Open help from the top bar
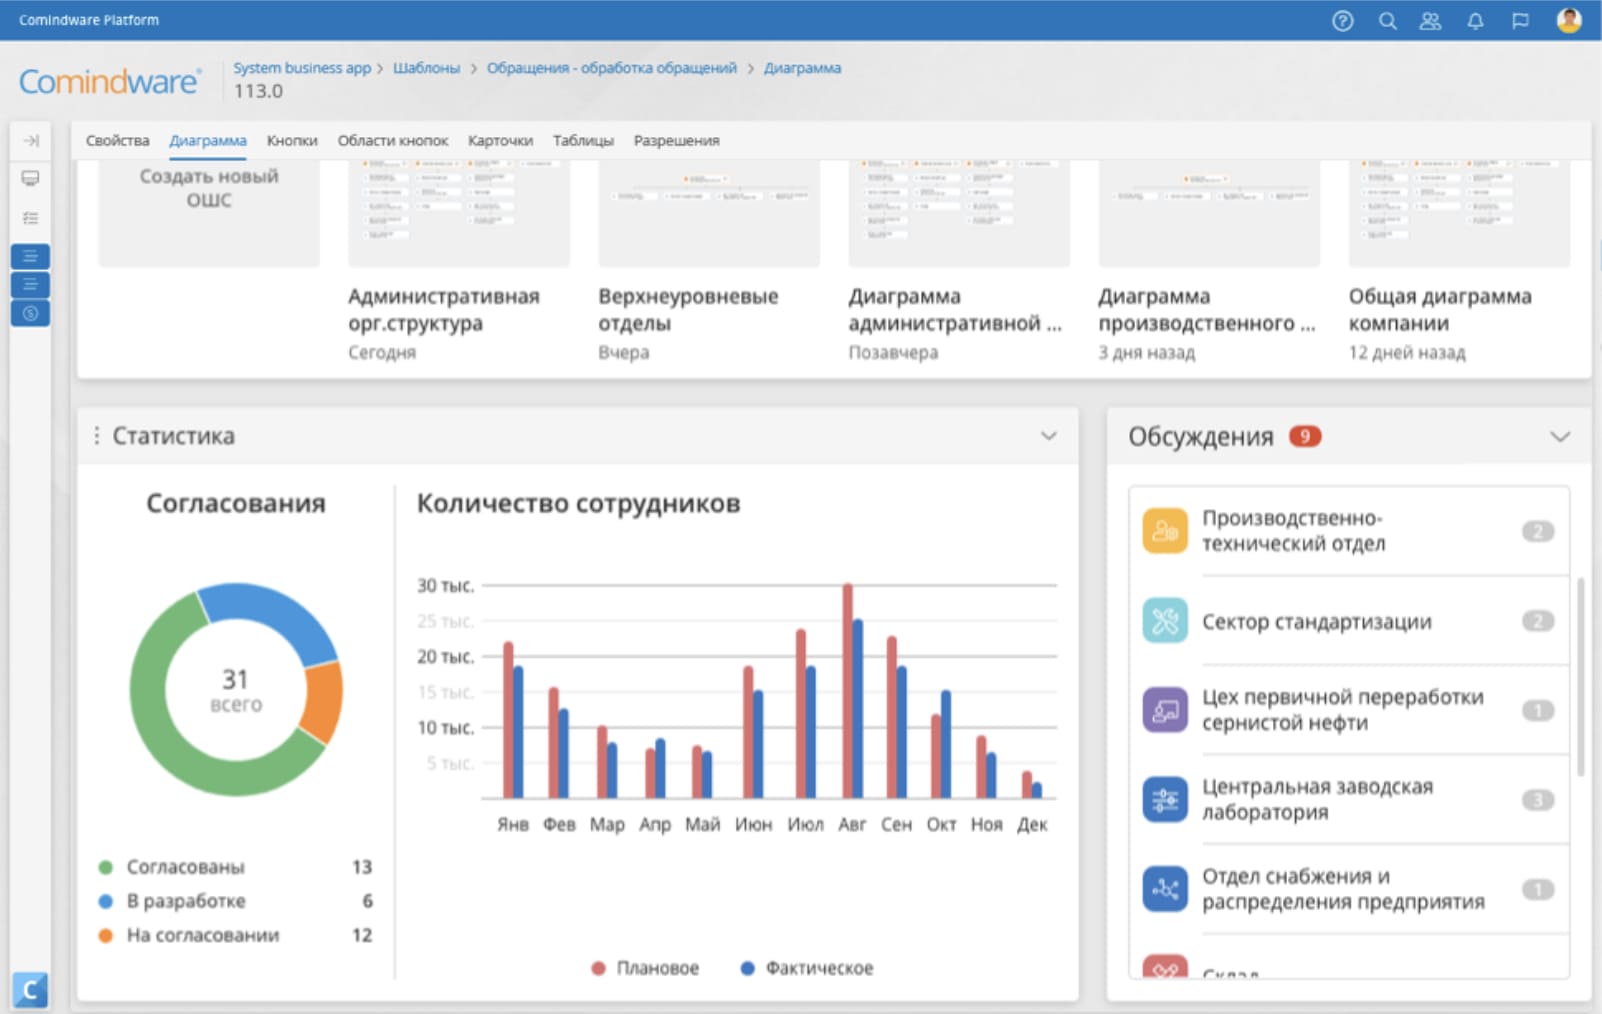The image size is (1602, 1014). tap(1342, 20)
